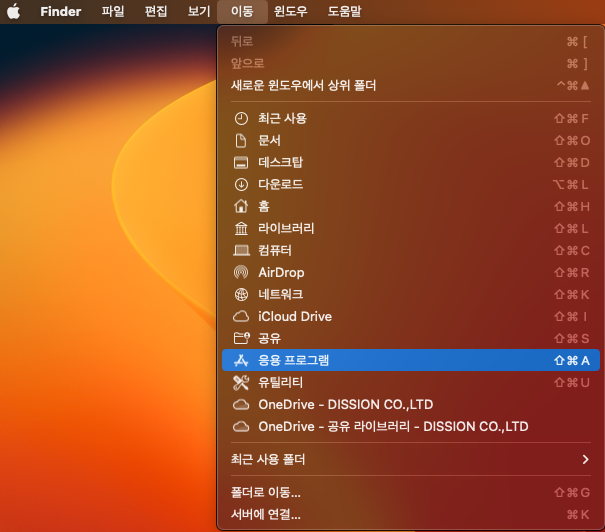Click cloud icon for OneDrive - 공유 라이브러리

pyautogui.click(x=241, y=426)
